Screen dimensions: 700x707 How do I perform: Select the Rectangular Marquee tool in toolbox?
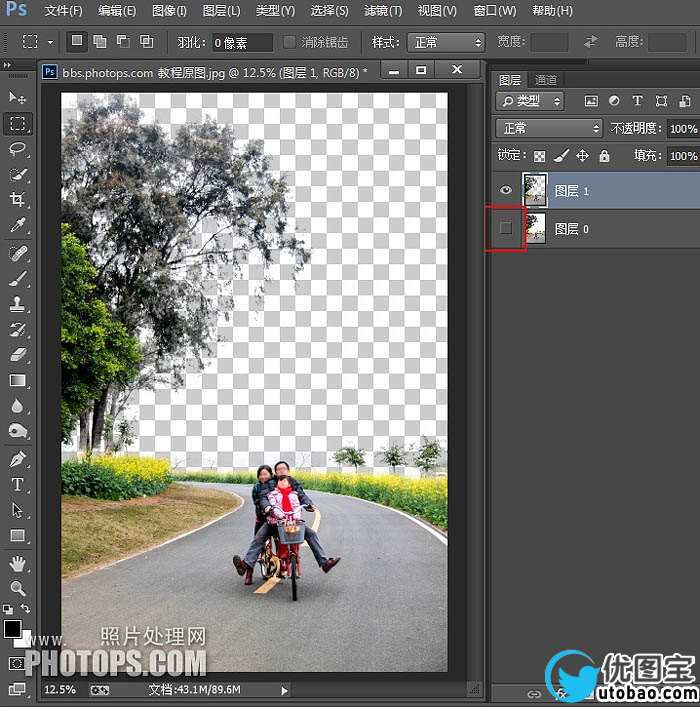(18, 123)
